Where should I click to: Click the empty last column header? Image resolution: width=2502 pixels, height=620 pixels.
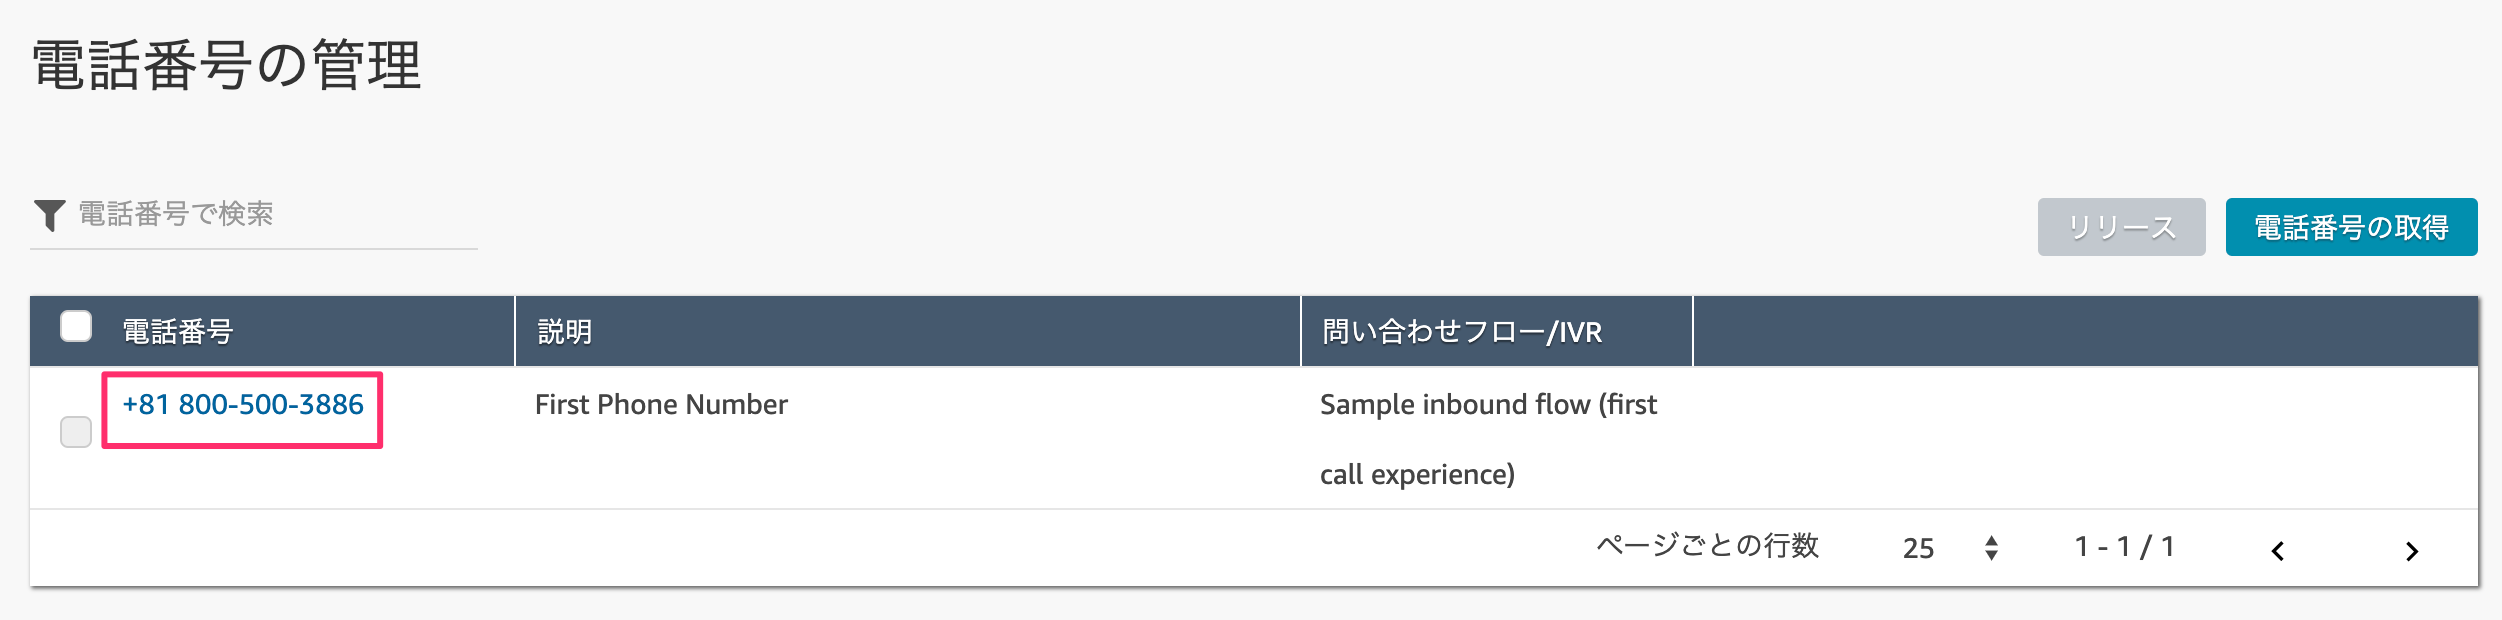pos(2085,331)
